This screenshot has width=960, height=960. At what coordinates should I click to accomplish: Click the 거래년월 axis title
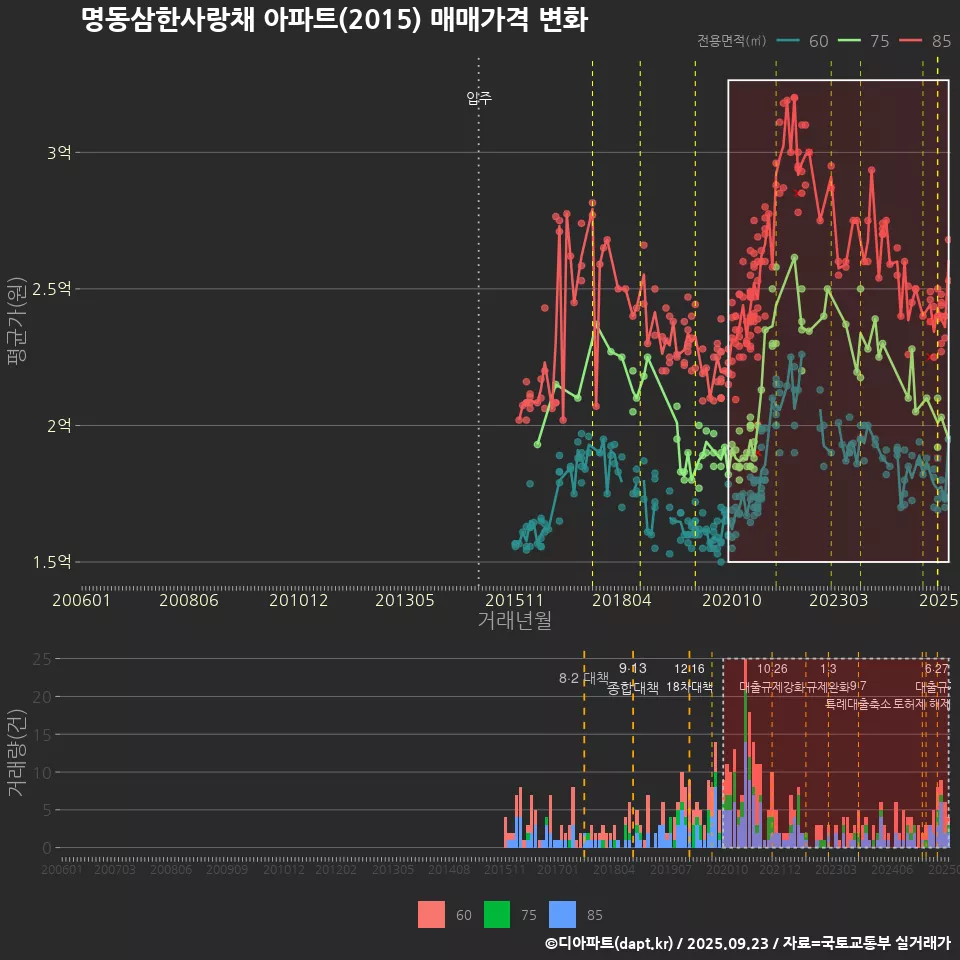(x=515, y=620)
